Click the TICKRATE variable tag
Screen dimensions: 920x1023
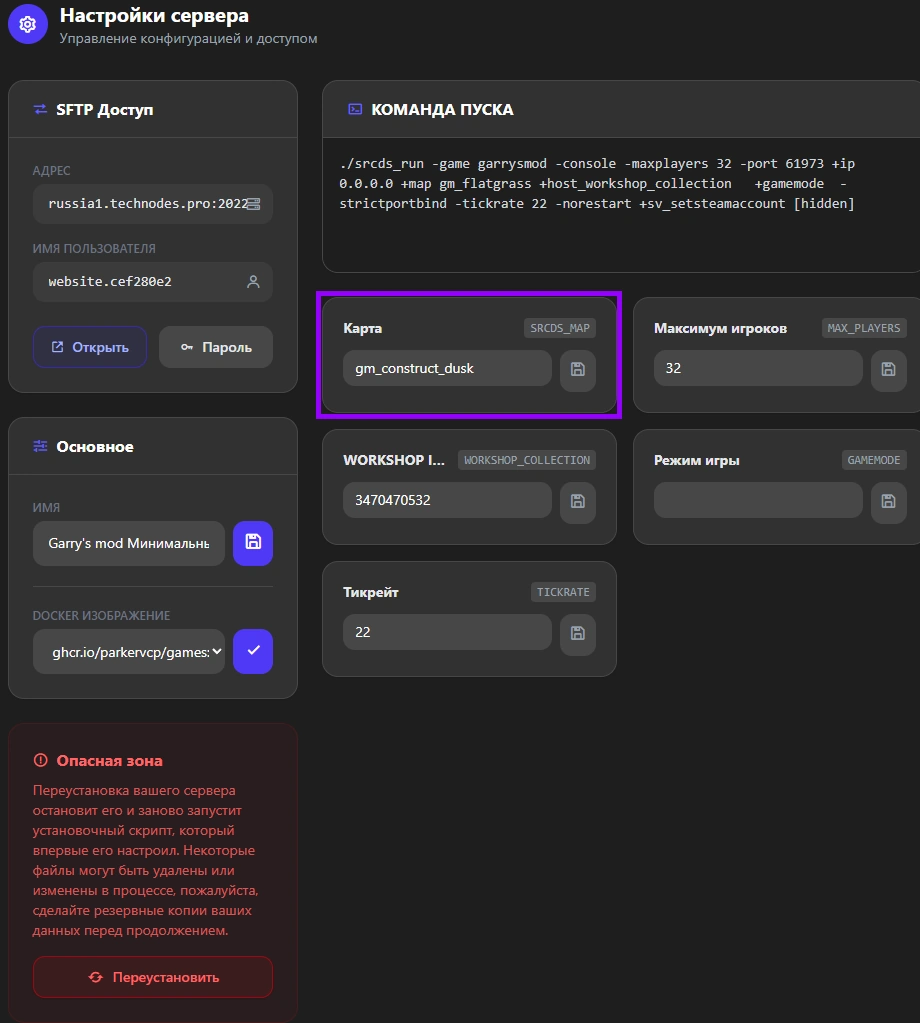(x=563, y=592)
